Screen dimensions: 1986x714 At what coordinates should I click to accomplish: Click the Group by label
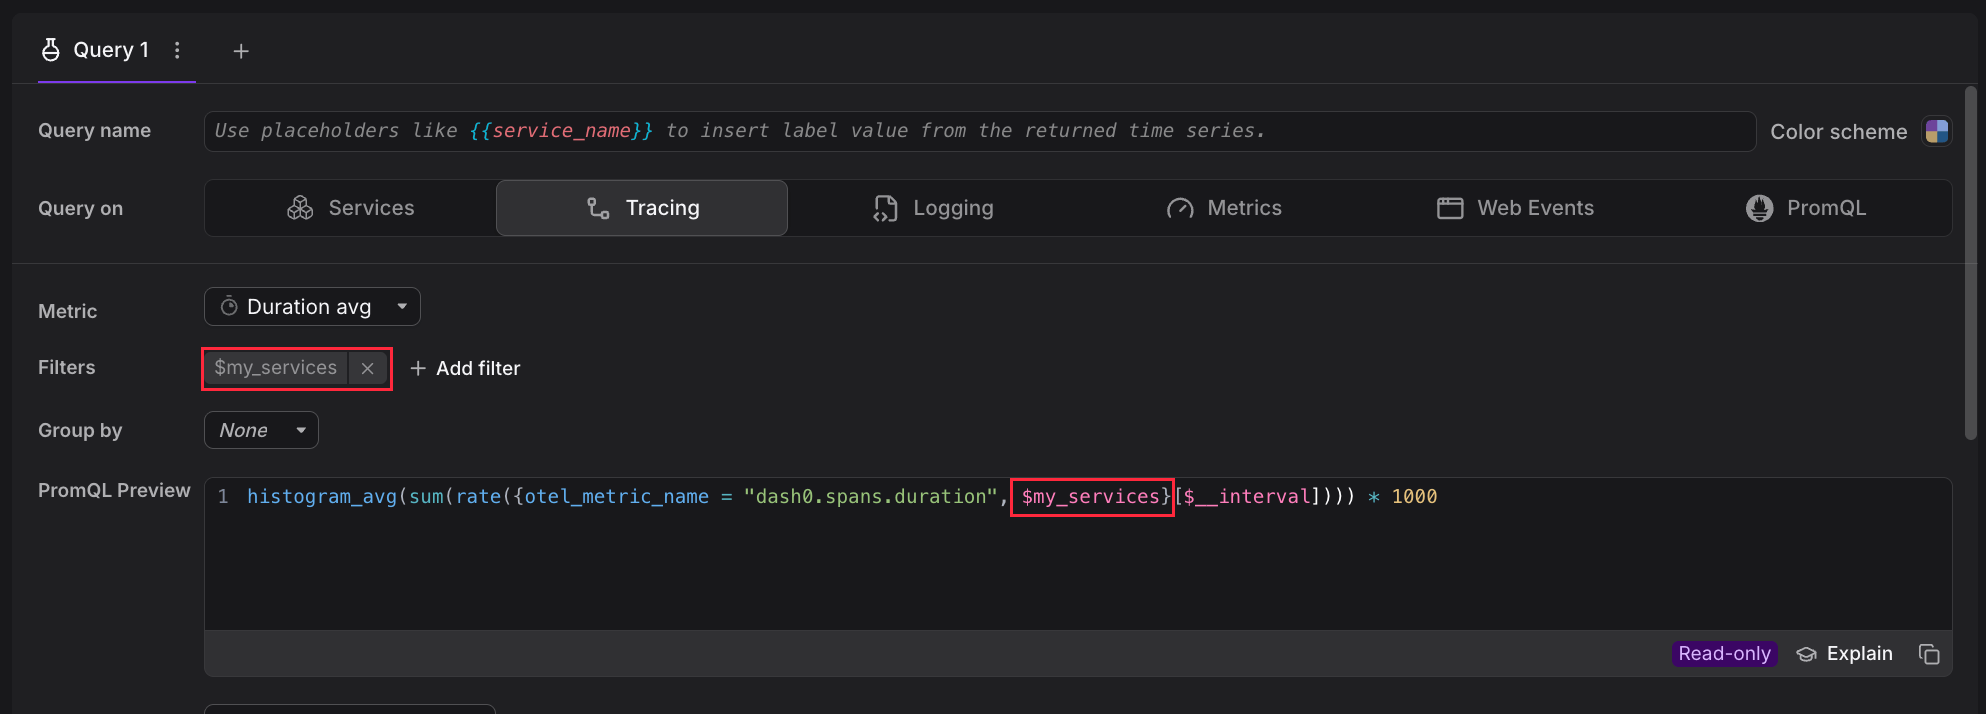point(80,430)
